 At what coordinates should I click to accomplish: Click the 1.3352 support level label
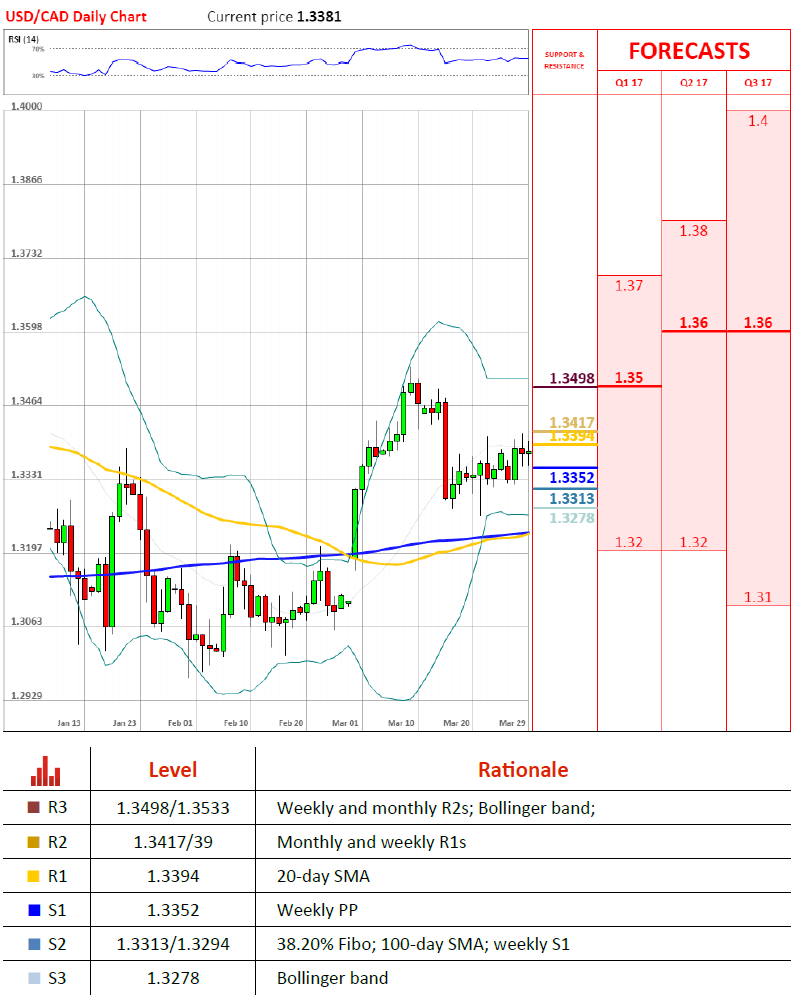click(x=572, y=478)
